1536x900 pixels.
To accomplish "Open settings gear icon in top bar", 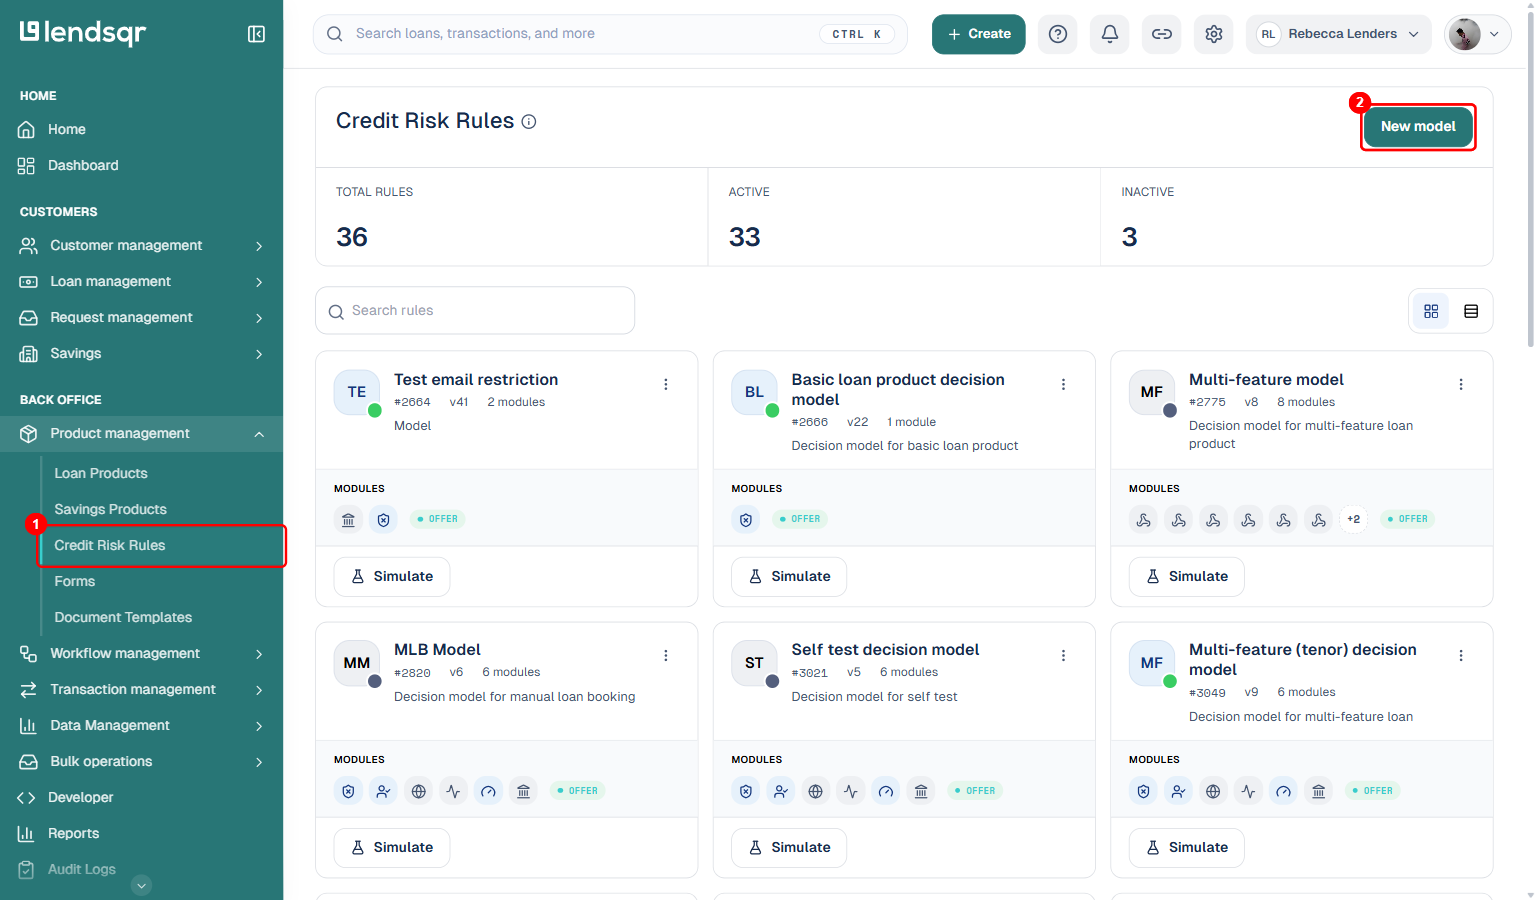I will pyautogui.click(x=1214, y=34).
